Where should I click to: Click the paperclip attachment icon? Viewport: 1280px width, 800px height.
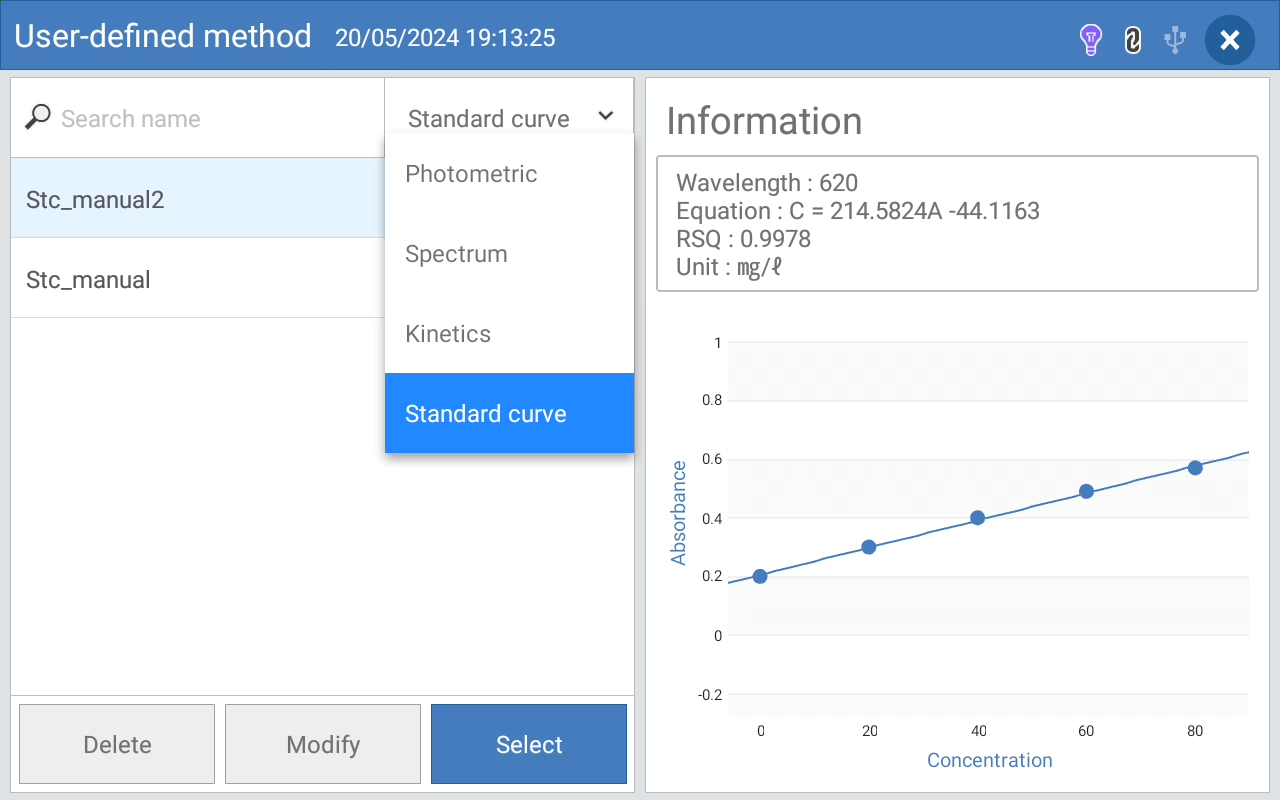pyautogui.click(x=1132, y=40)
